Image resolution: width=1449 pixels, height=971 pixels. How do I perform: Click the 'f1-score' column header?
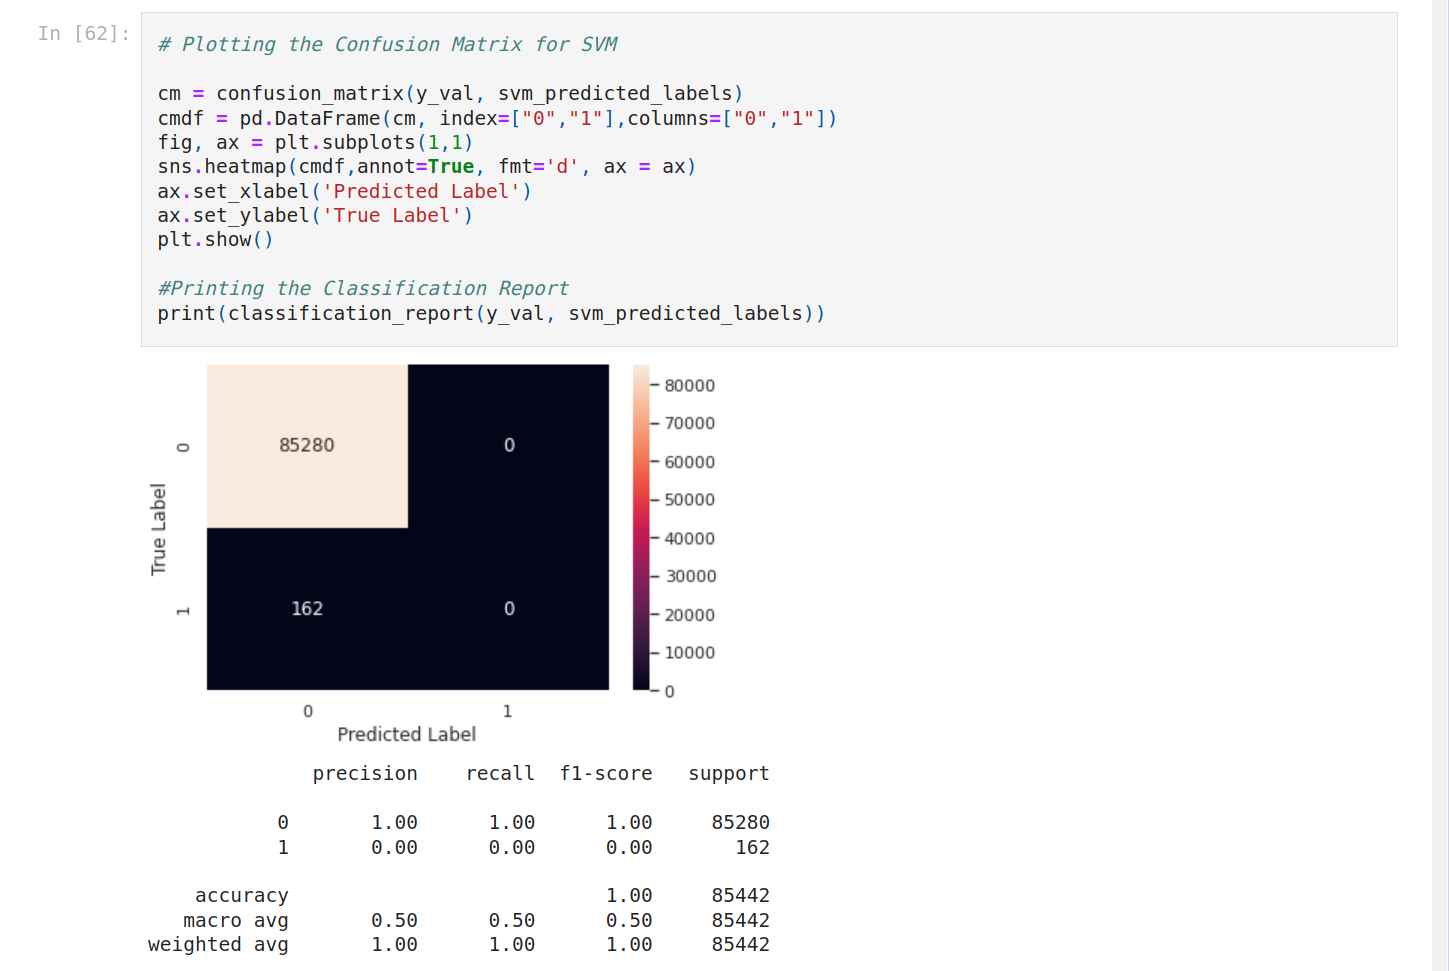(x=606, y=773)
